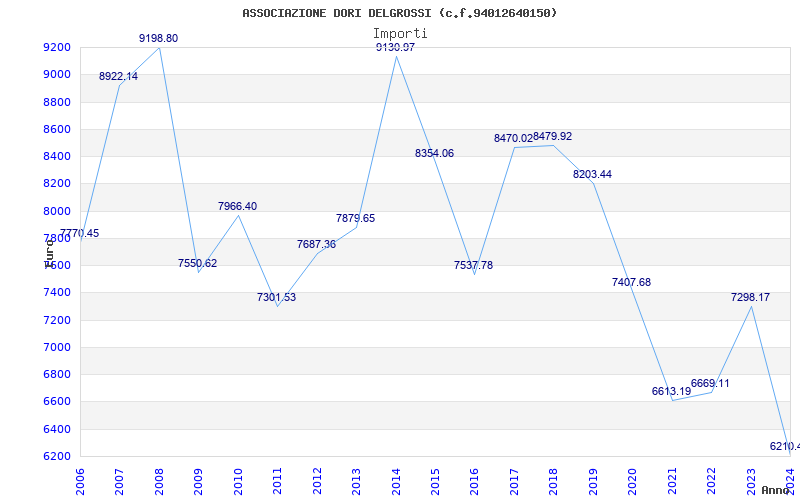This screenshot has width=800, height=500.
Task: Click y-axis value 9000
Action: [57, 74]
